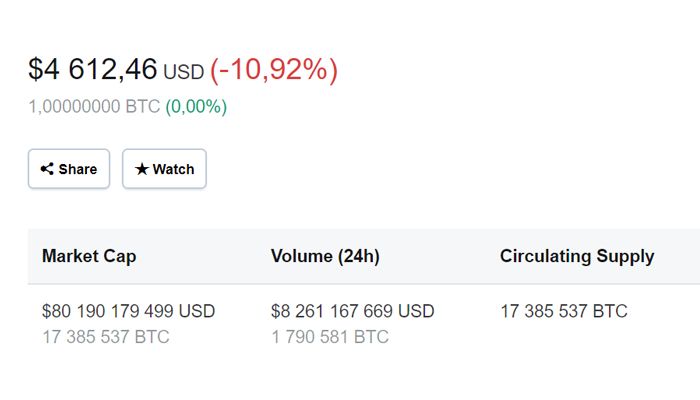Screen dimensions: 700x400
Task: Click the red -10,92% change percentage
Action: (x=274, y=70)
